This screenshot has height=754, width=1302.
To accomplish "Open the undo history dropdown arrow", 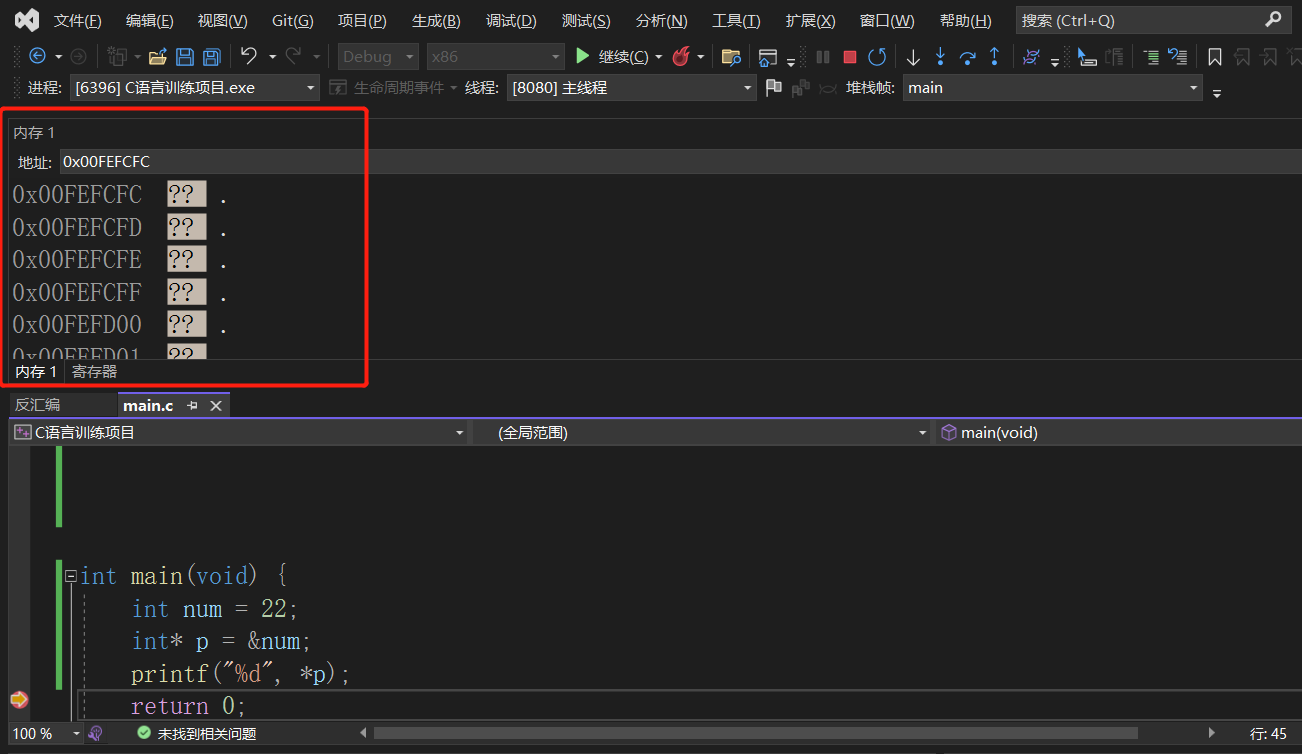I will coord(272,57).
